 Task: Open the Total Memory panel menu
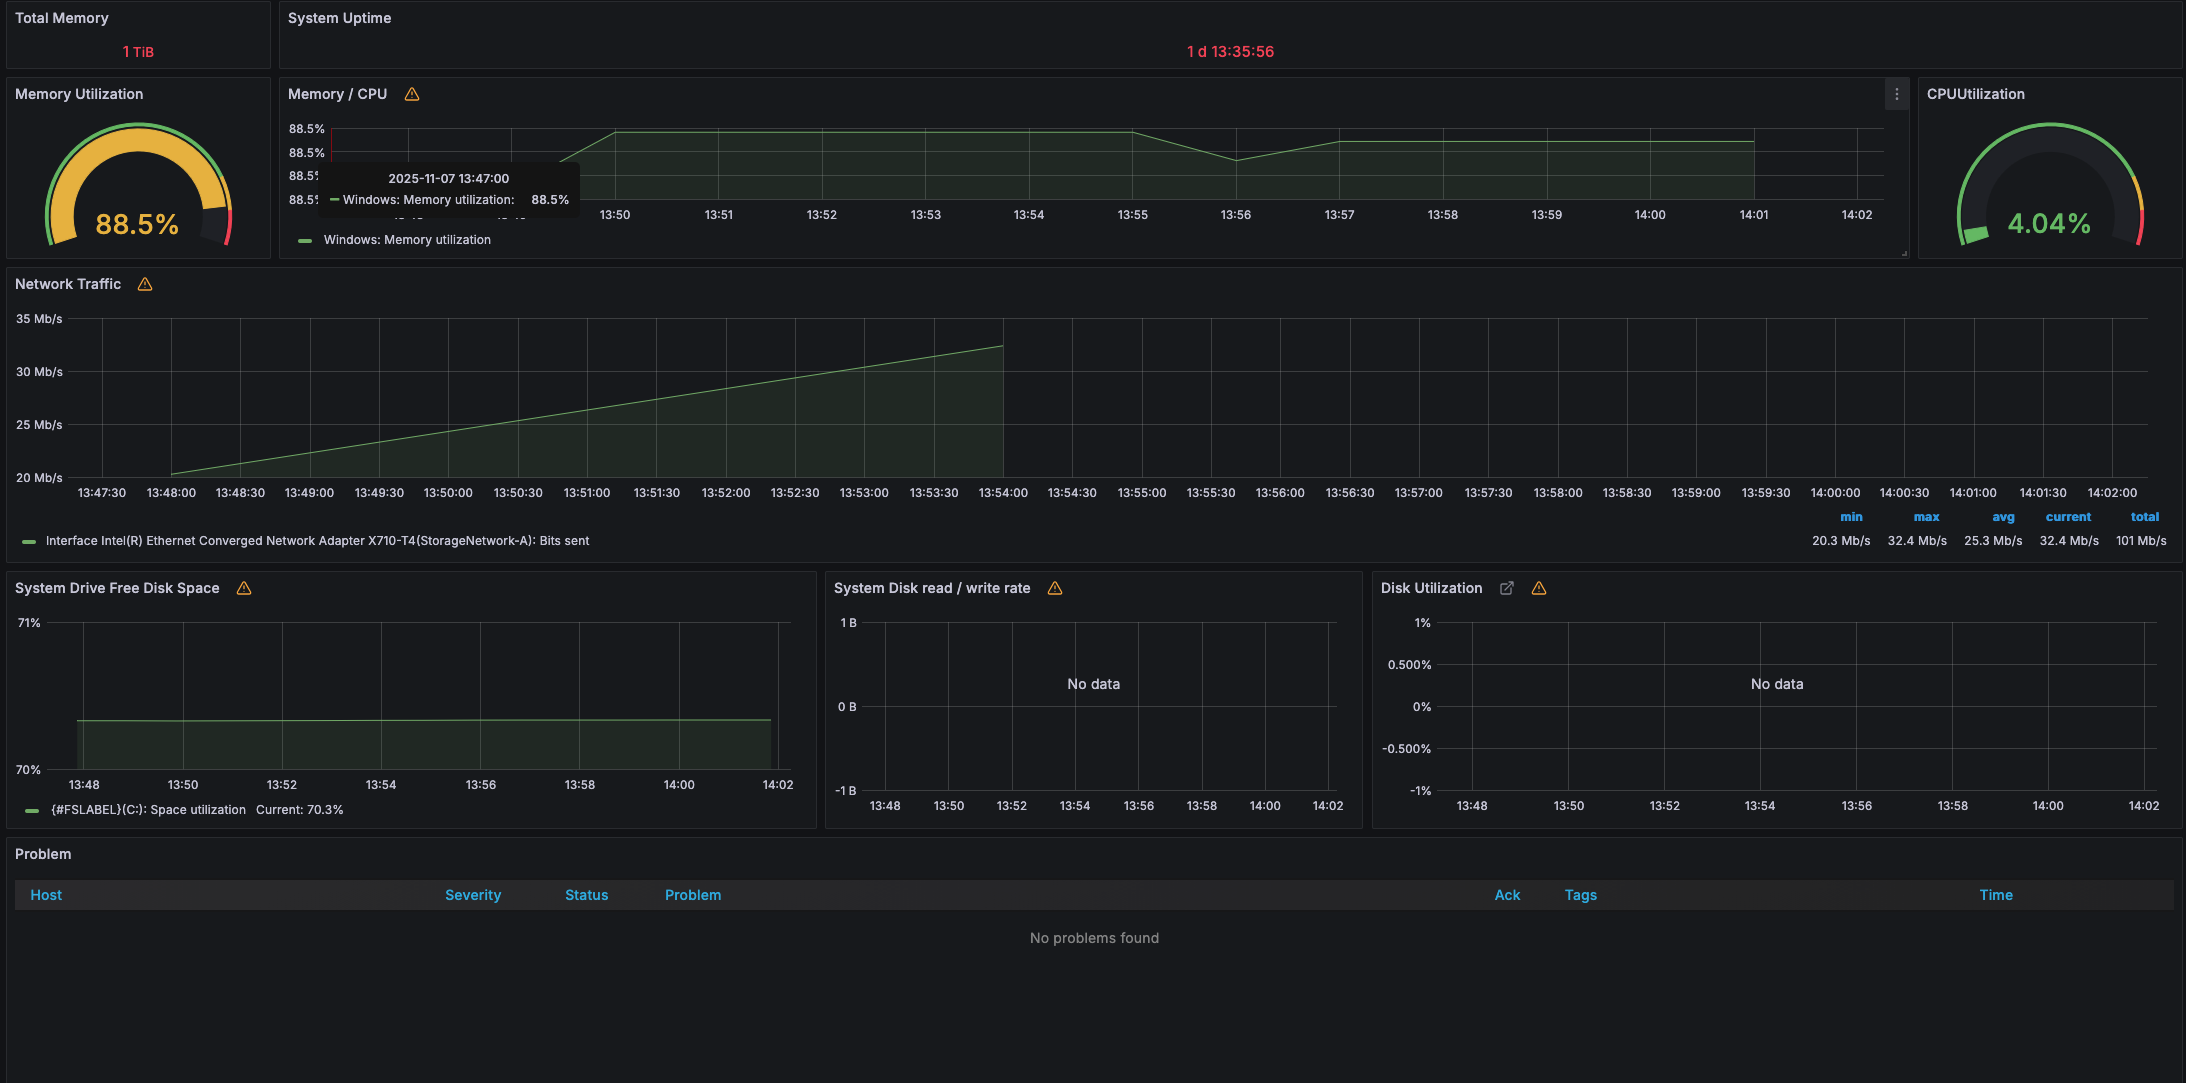point(61,17)
